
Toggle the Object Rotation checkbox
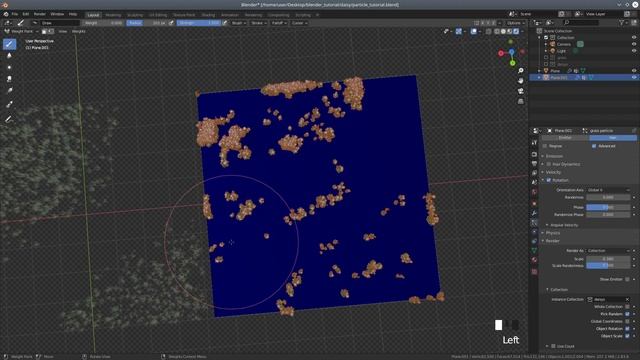[x=627, y=329]
